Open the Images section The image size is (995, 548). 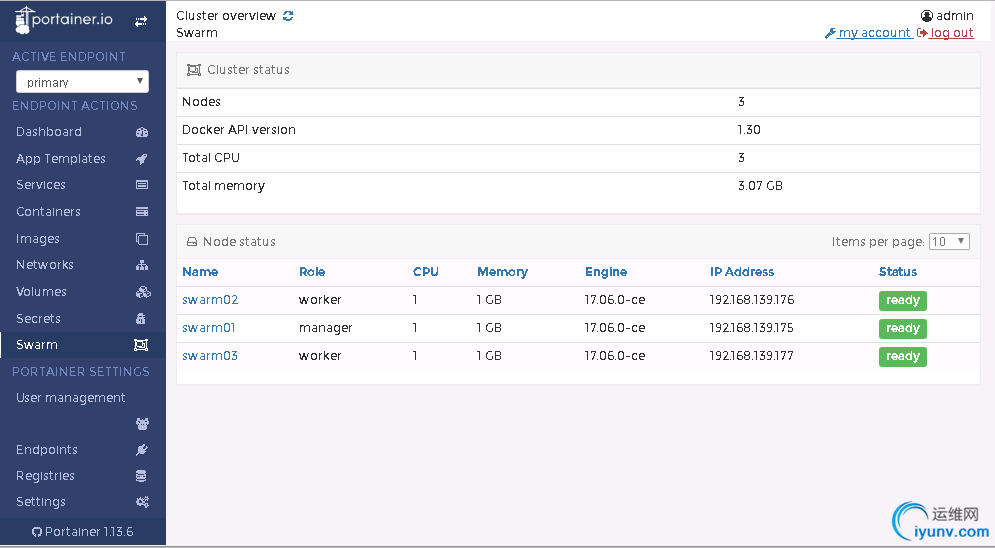pos(37,239)
